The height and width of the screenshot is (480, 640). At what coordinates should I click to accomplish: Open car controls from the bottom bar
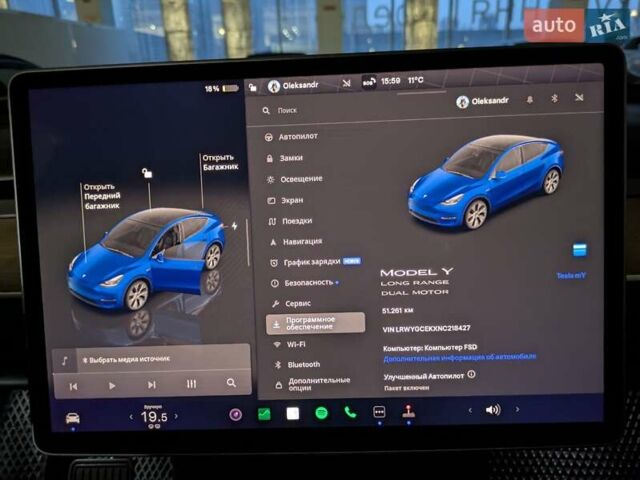click(73, 418)
